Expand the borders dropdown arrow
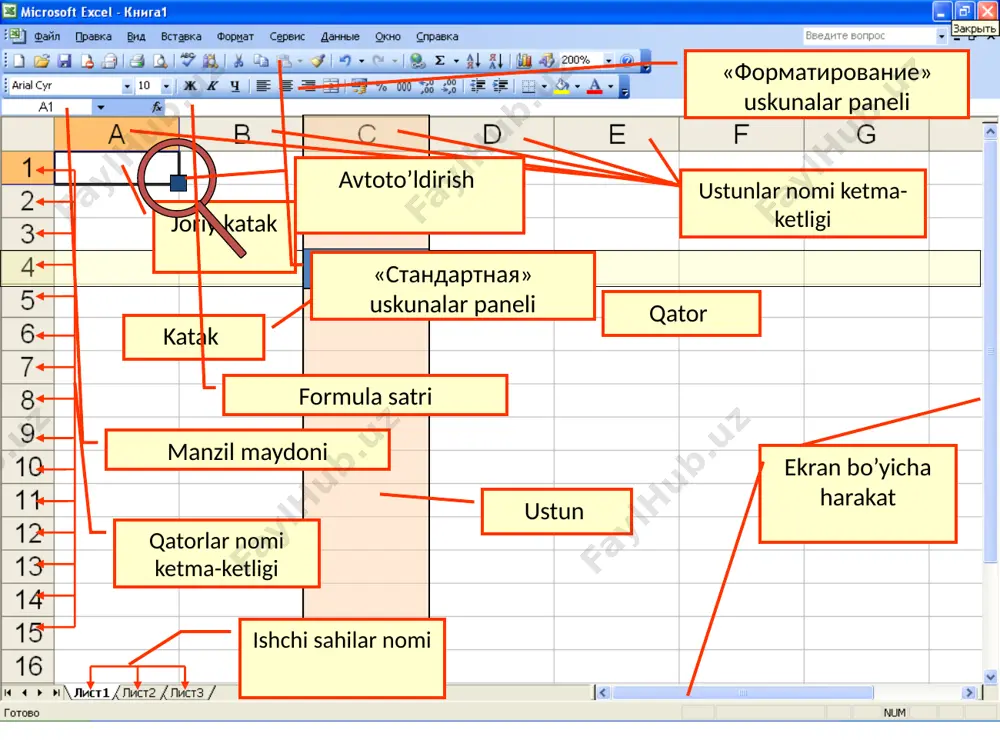This screenshot has height=750, width=1000. (544, 86)
